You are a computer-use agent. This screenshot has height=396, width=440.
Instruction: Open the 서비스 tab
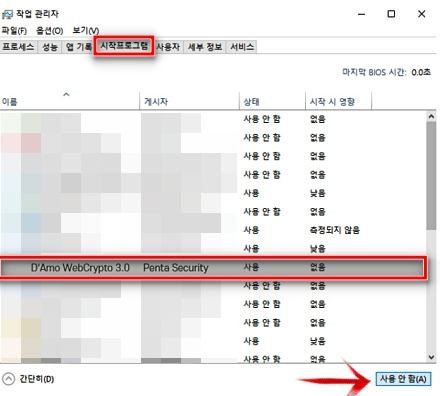click(242, 47)
